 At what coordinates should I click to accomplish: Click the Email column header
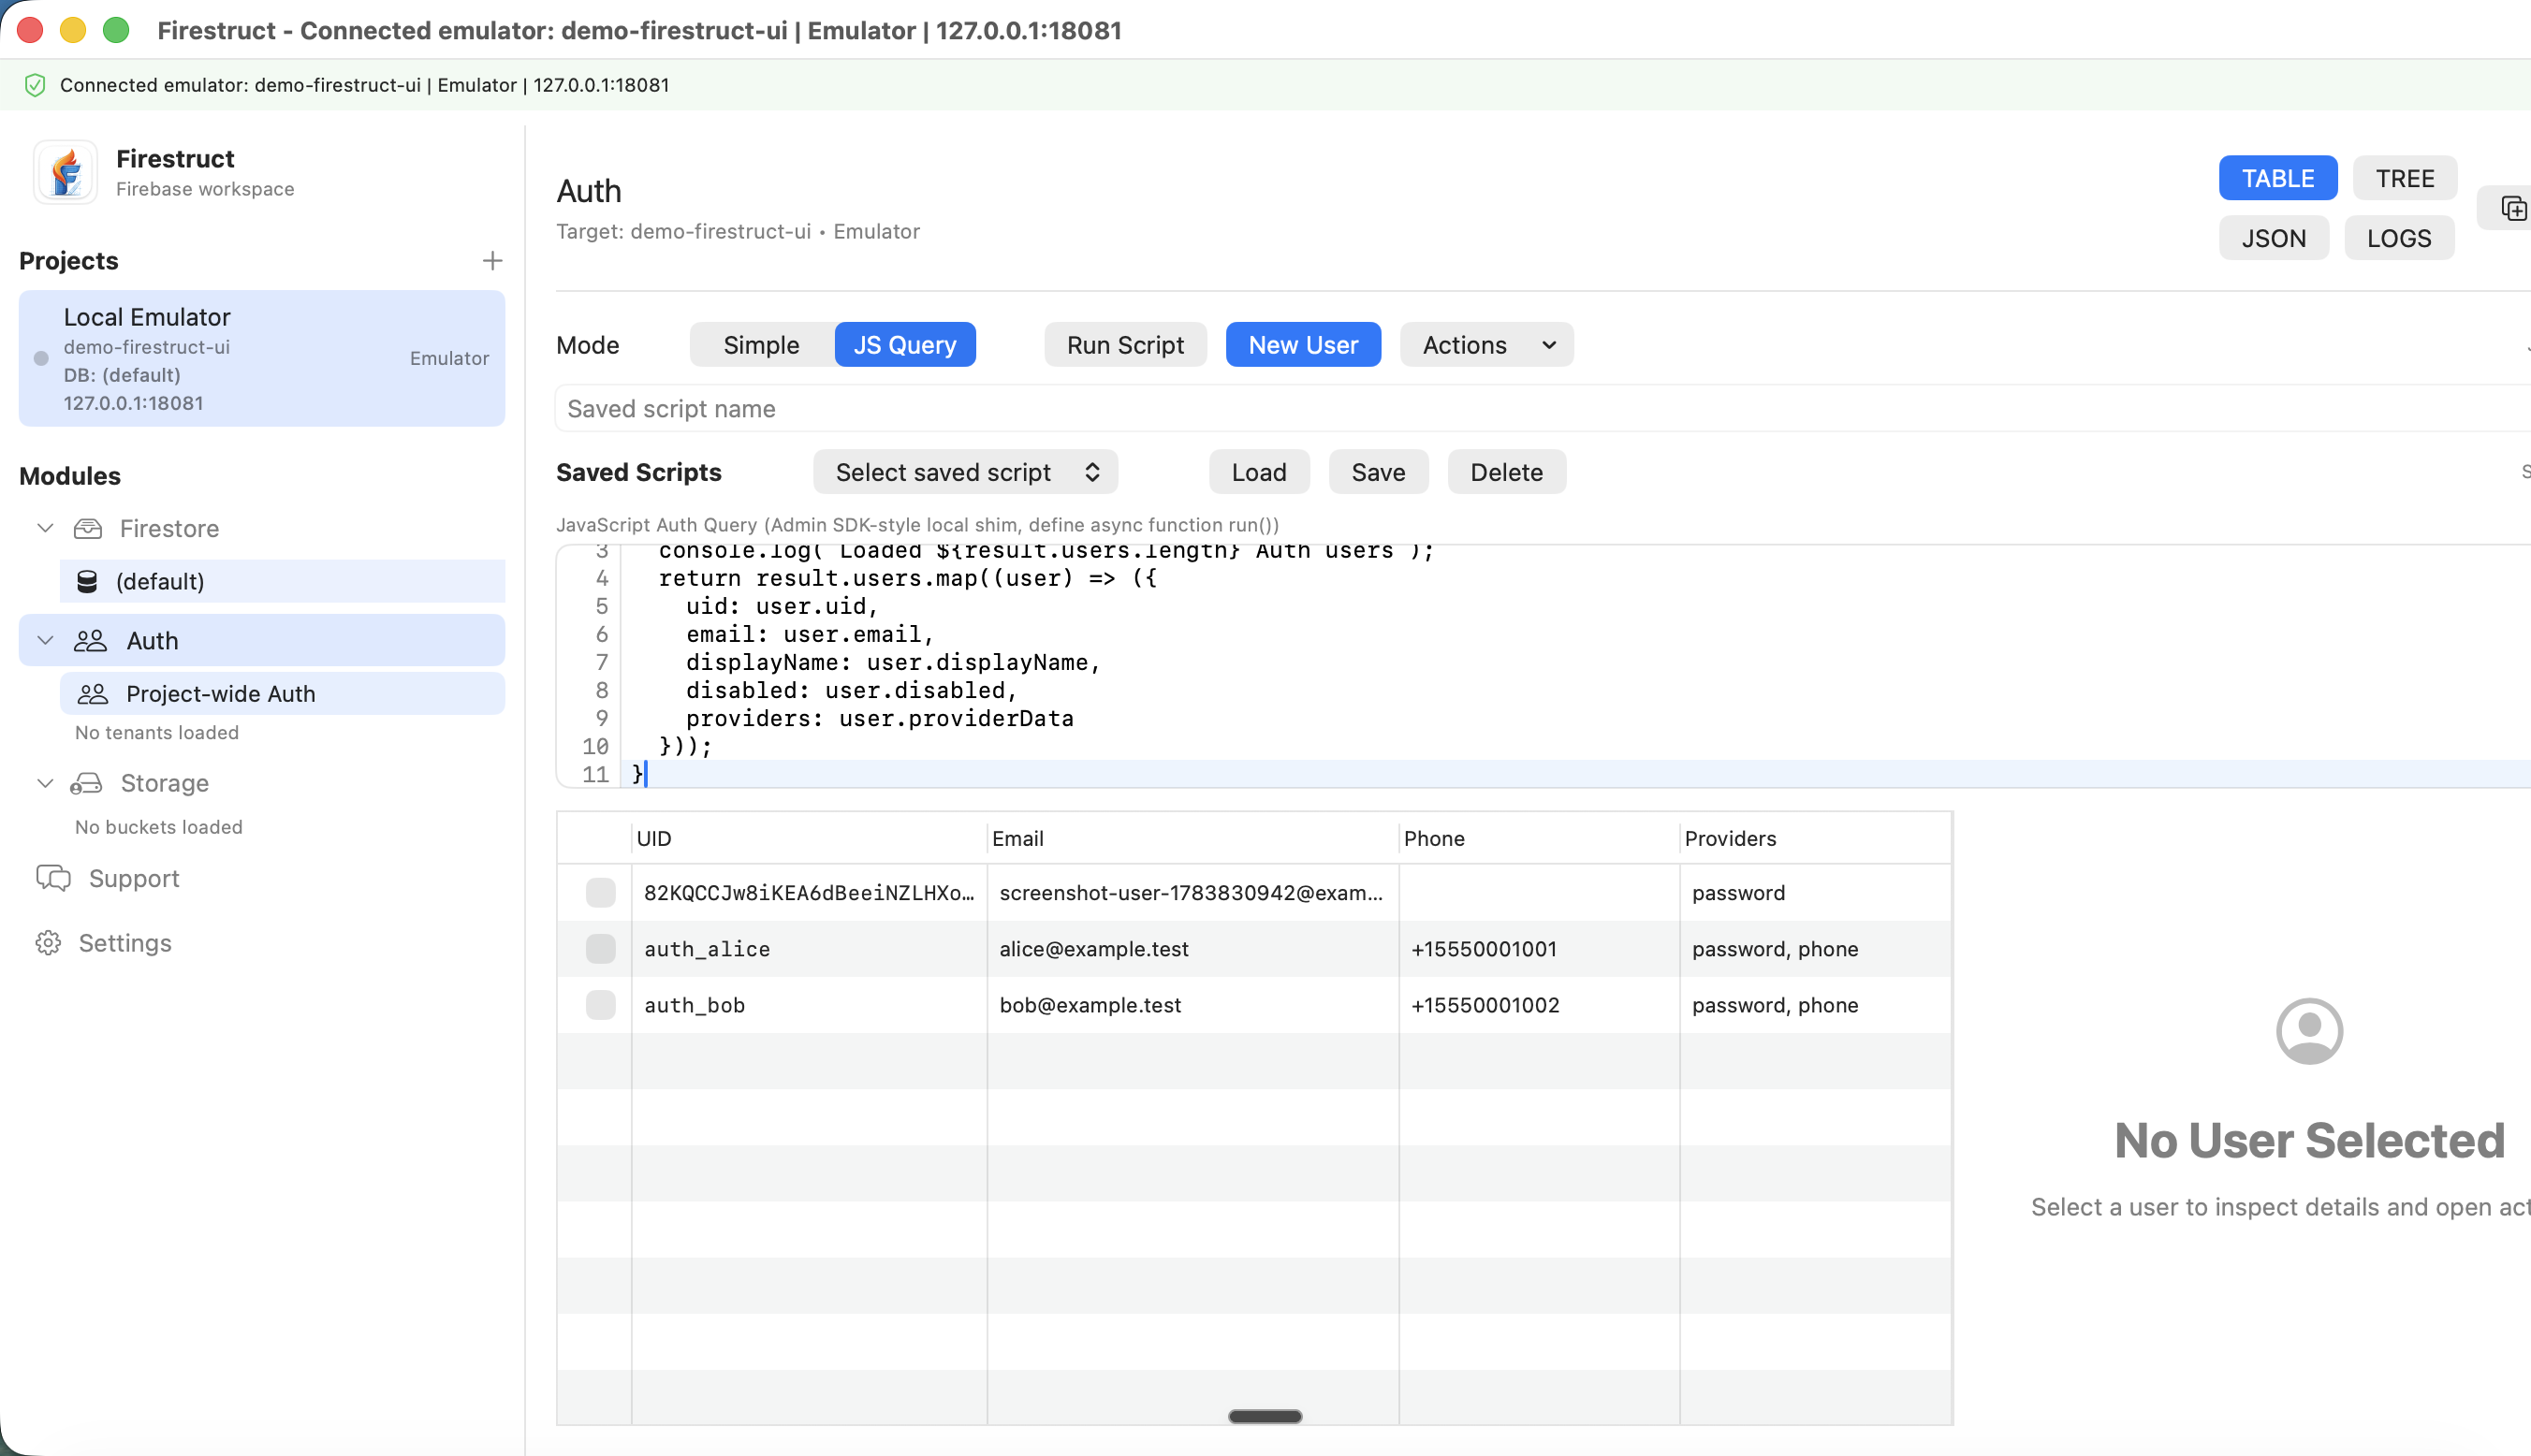(1192, 838)
